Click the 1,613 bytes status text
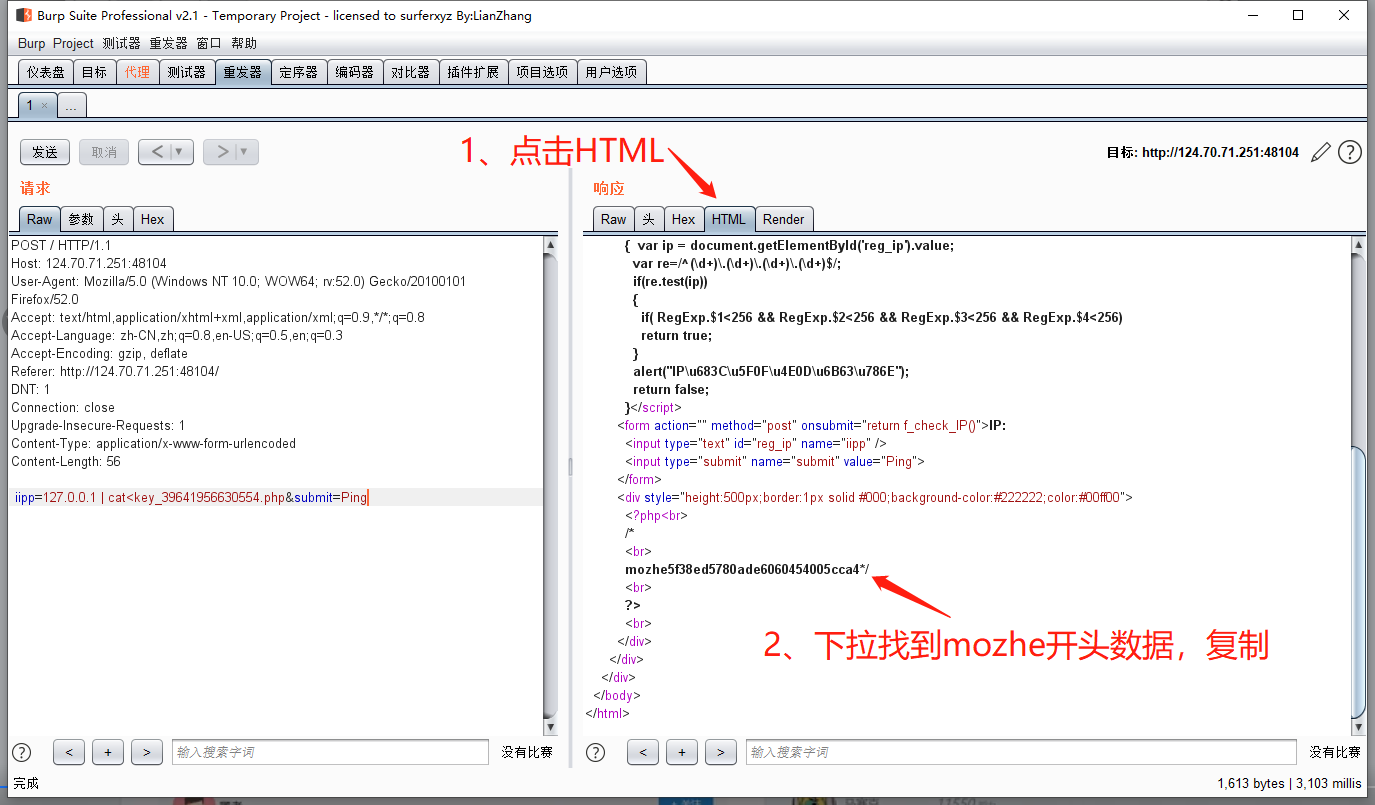This screenshot has width=1375, height=805. (x=1251, y=783)
